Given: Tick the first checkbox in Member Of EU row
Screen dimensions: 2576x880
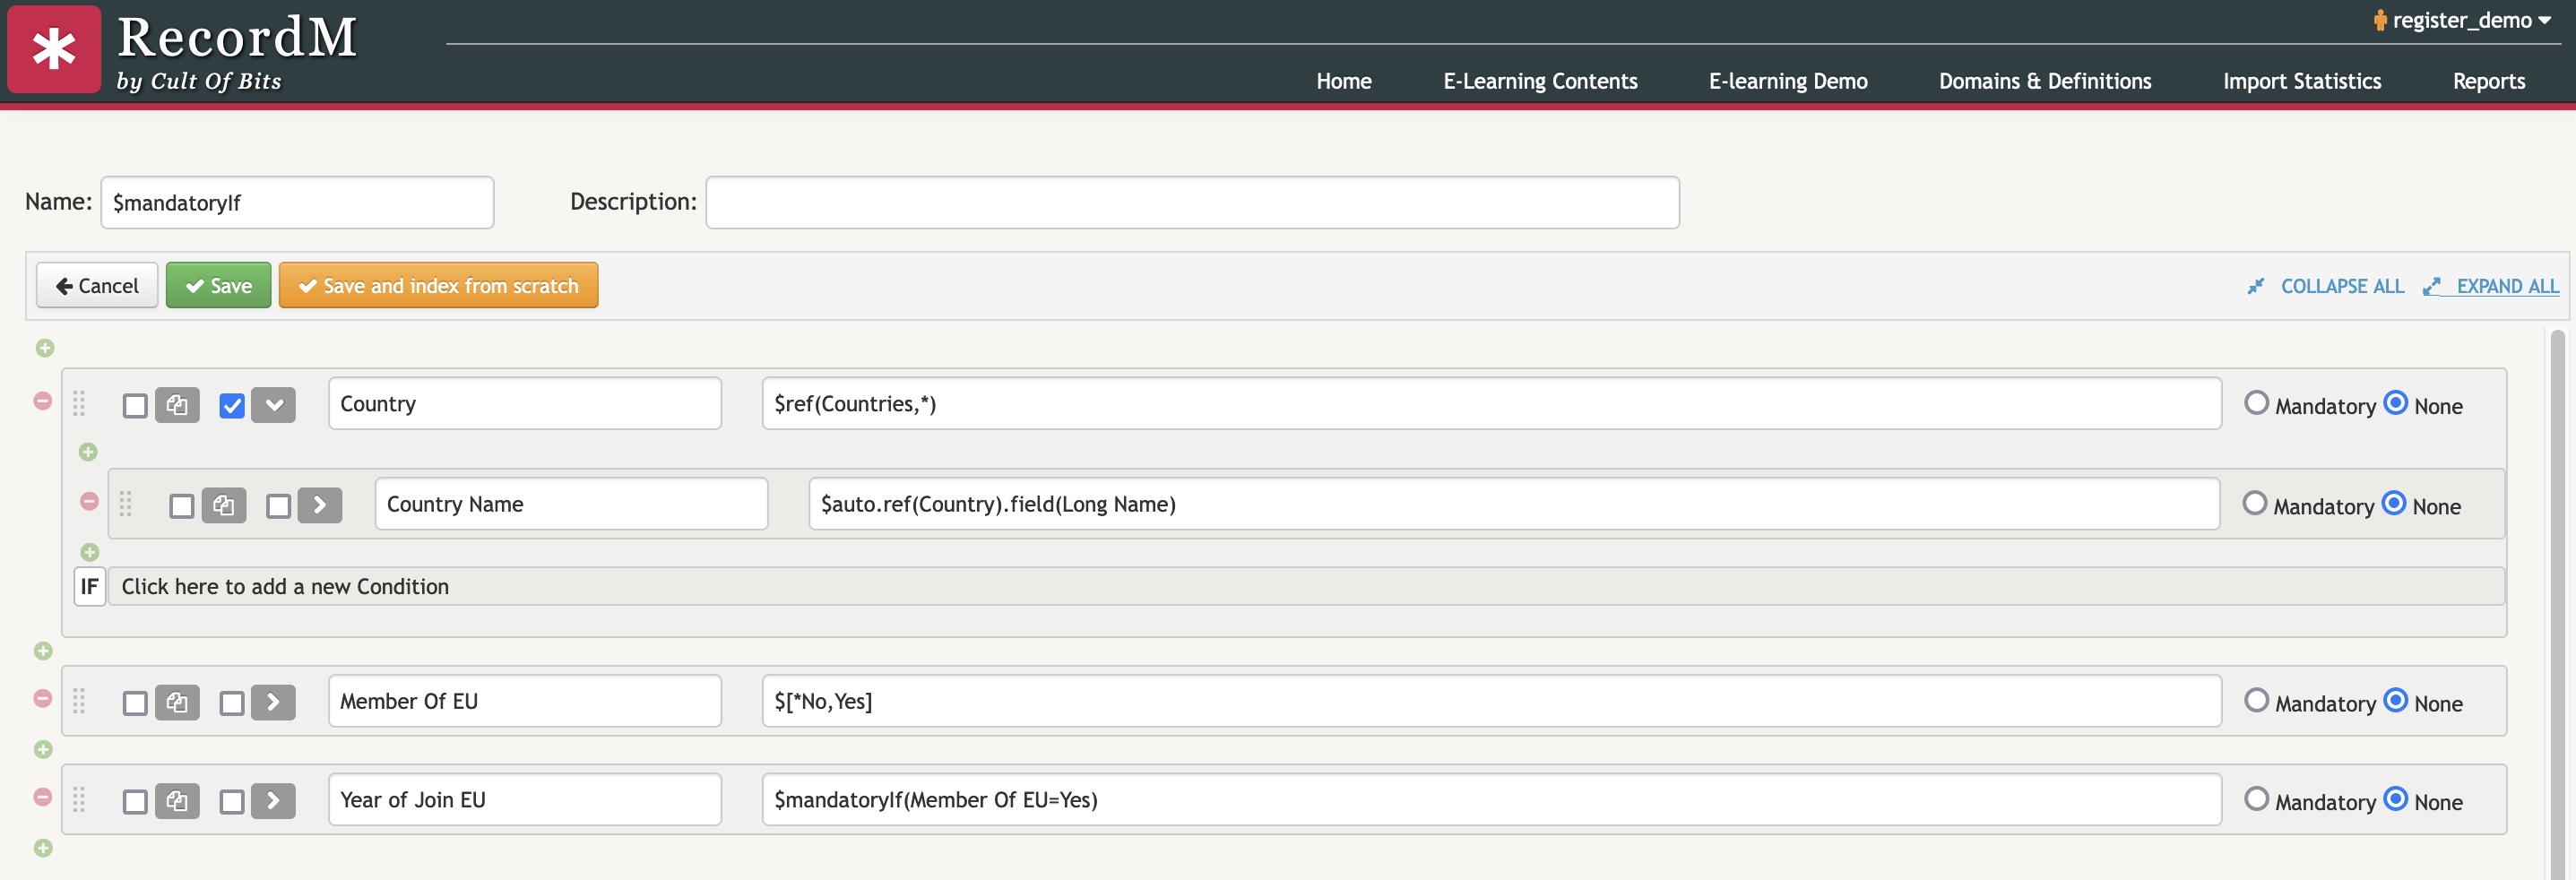Looking at the screenshot, I should 135,703.
